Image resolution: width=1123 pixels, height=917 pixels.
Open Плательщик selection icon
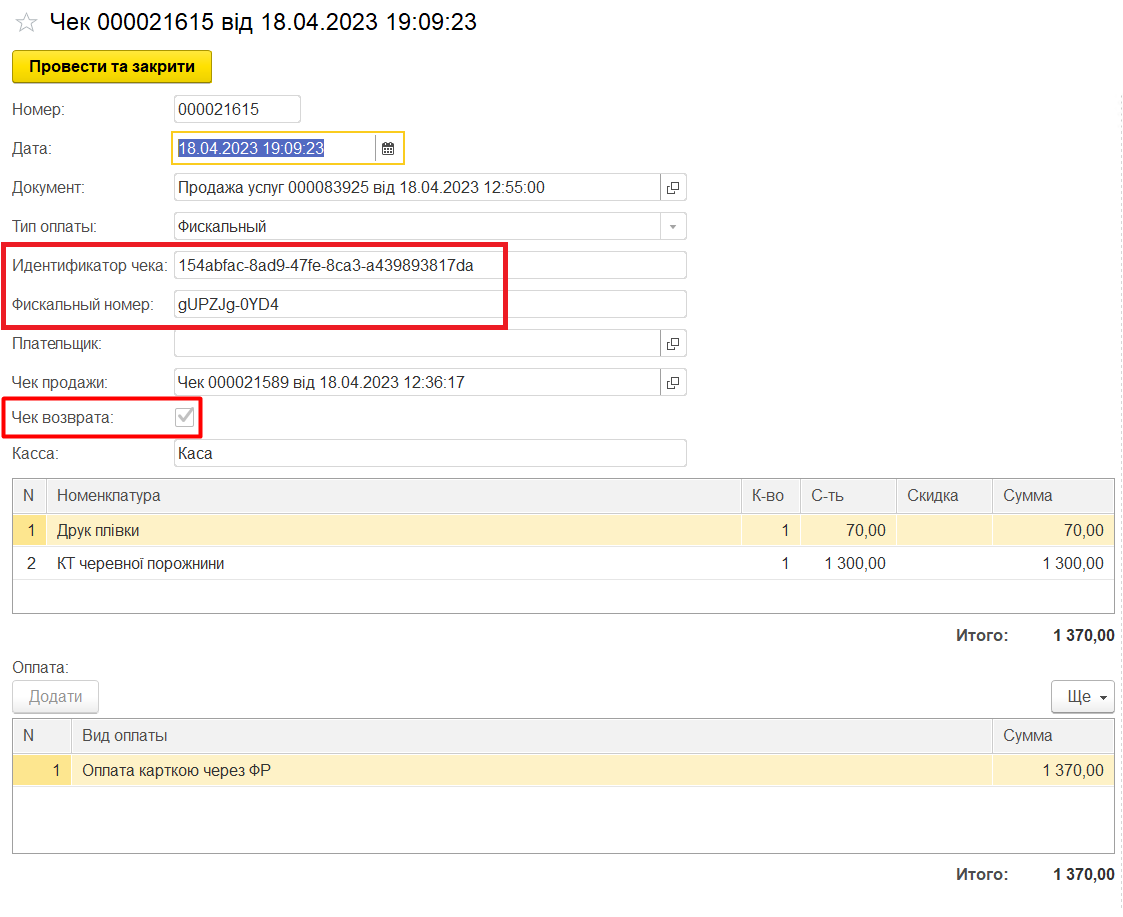673,344
